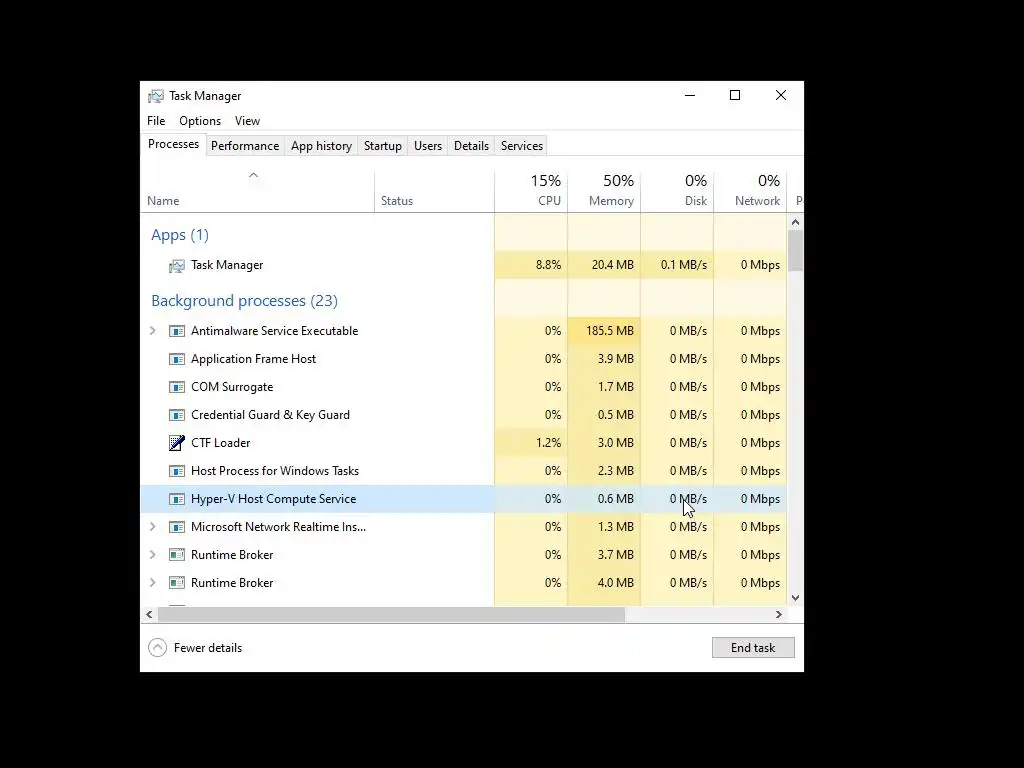This screenshot has height=768, width=1024.
Task: Sort processes by the Disk column
Action: (x=677, y=191)
